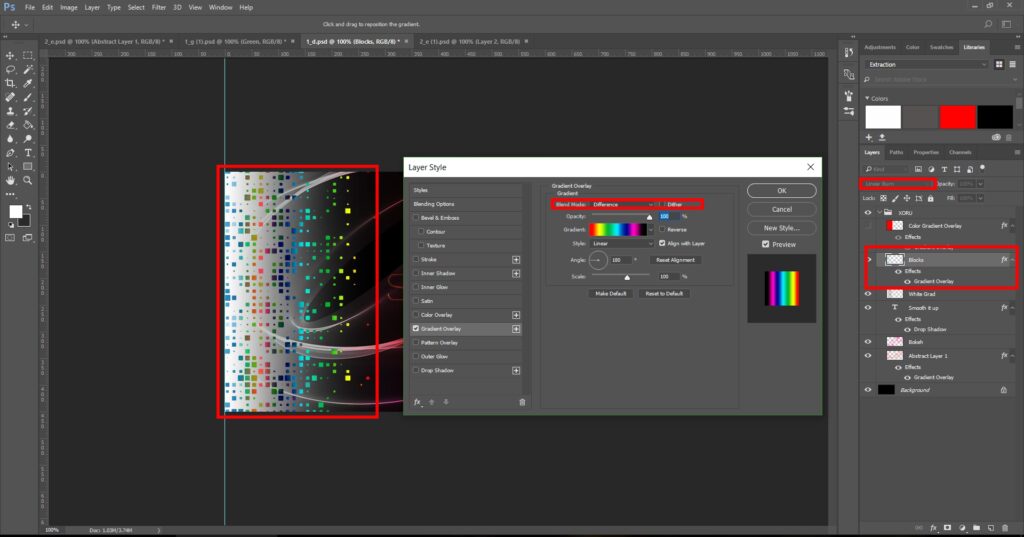Click the OK button in Layer Style
Screen dimensions: 1024x537
coord(781,190)
